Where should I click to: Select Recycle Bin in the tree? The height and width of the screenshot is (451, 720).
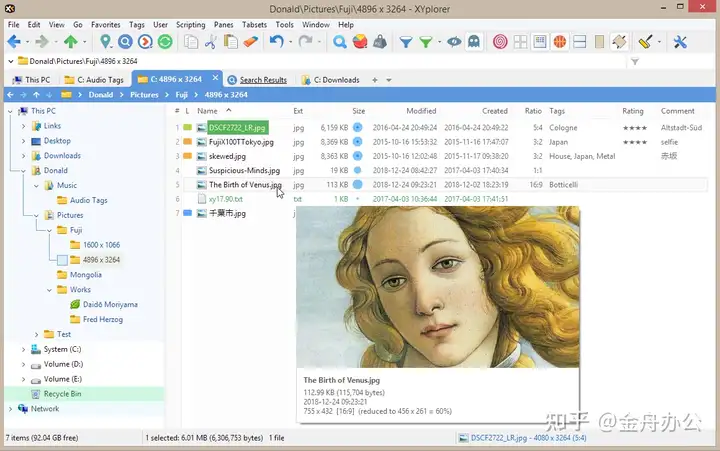tap(62, 394)
